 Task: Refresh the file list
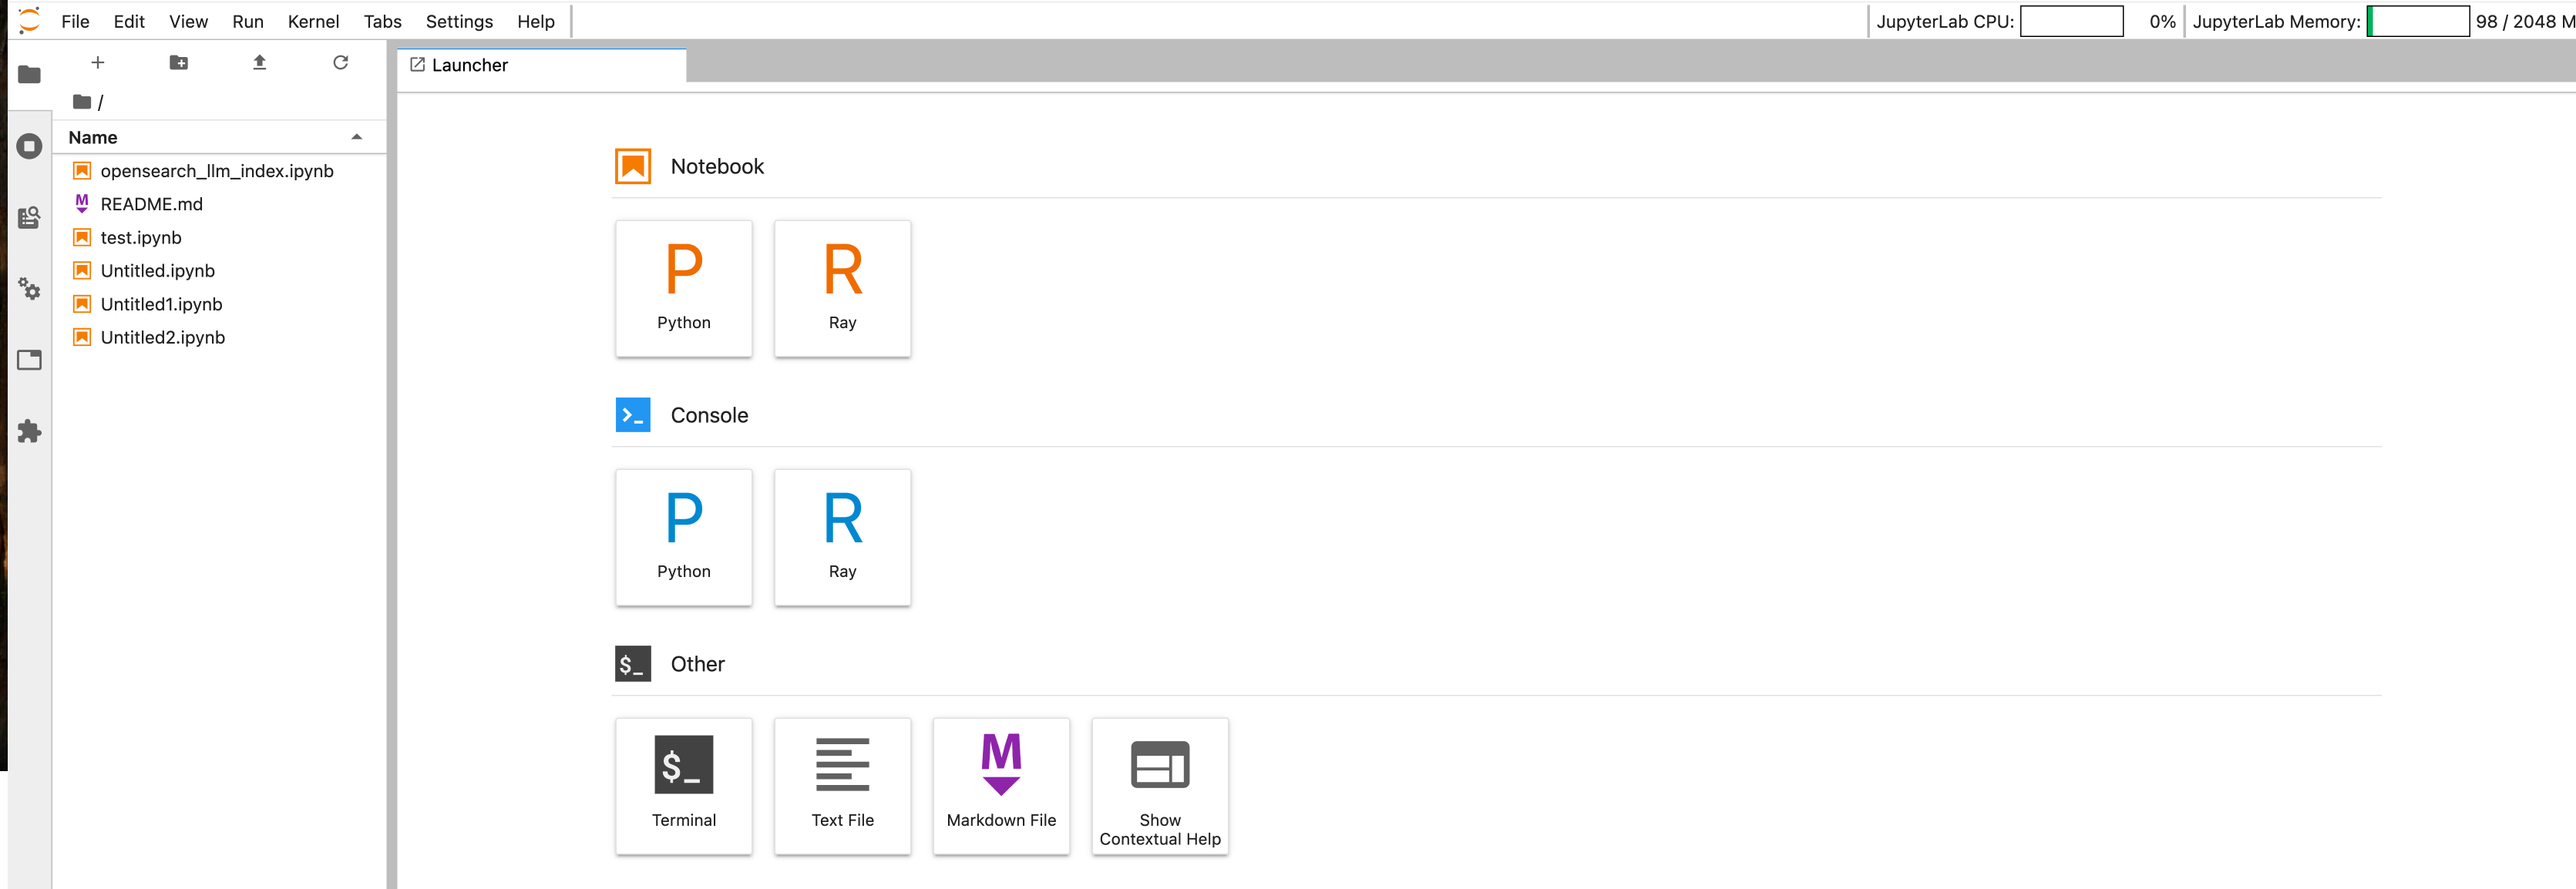coord(340,63)
